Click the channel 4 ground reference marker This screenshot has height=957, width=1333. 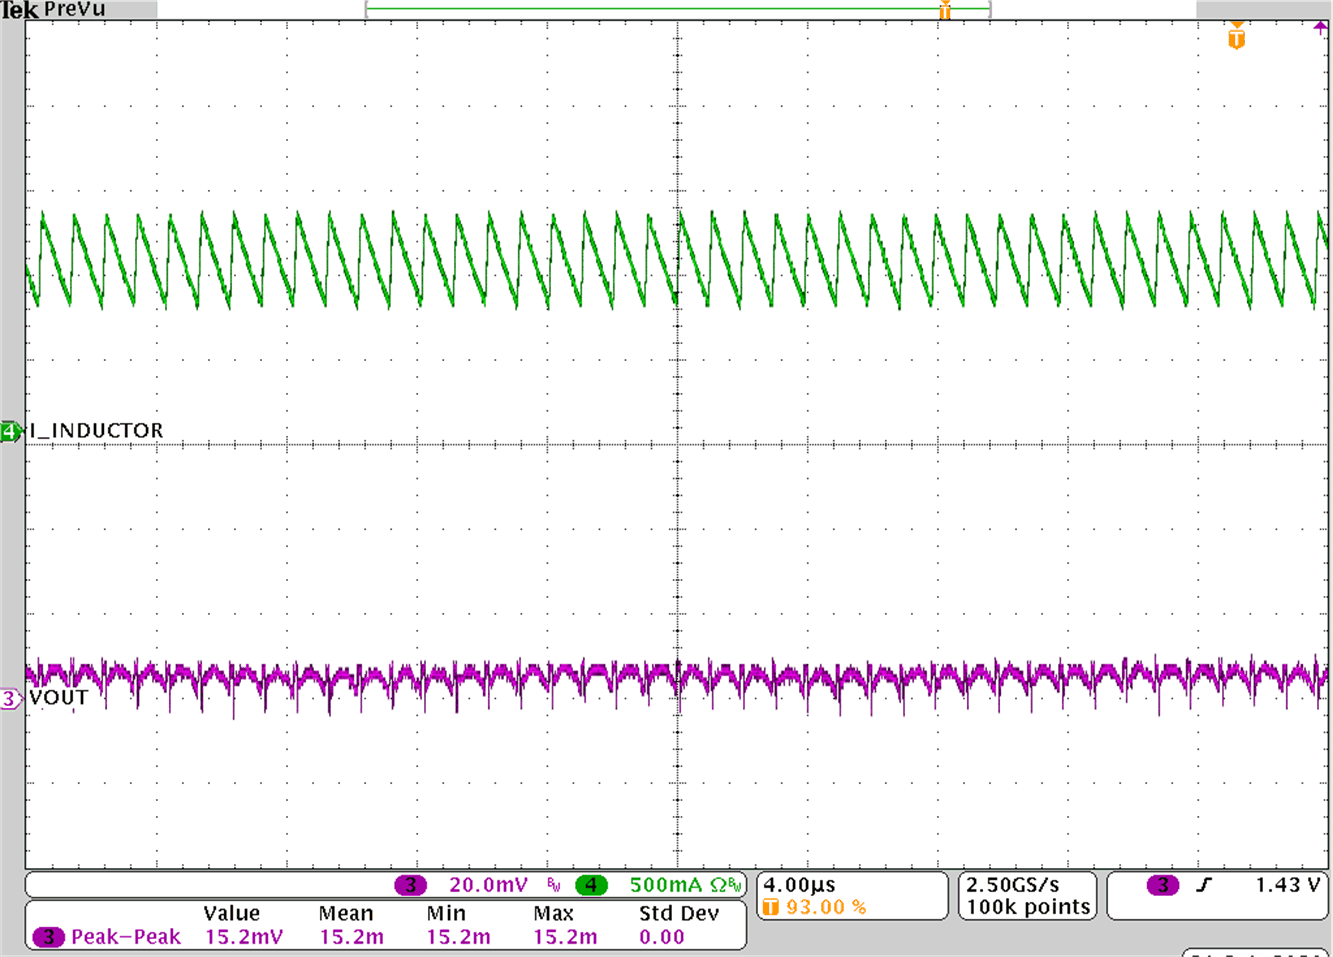(x=10, y=430)
